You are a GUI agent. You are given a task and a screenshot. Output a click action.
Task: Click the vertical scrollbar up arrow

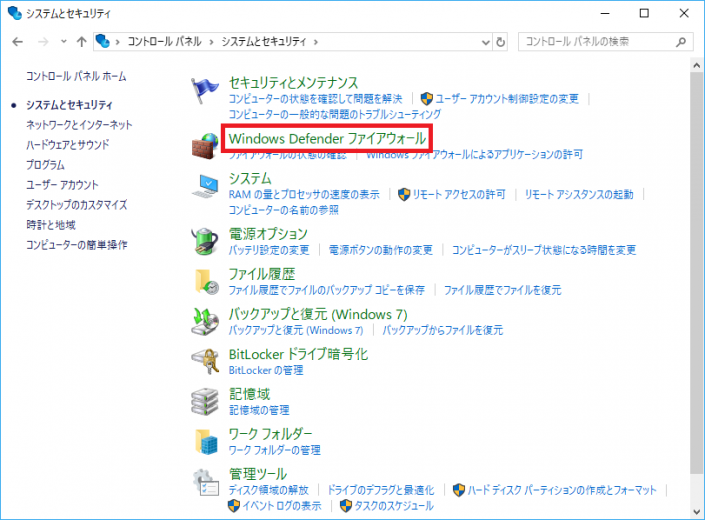click(x=697, y=66)
